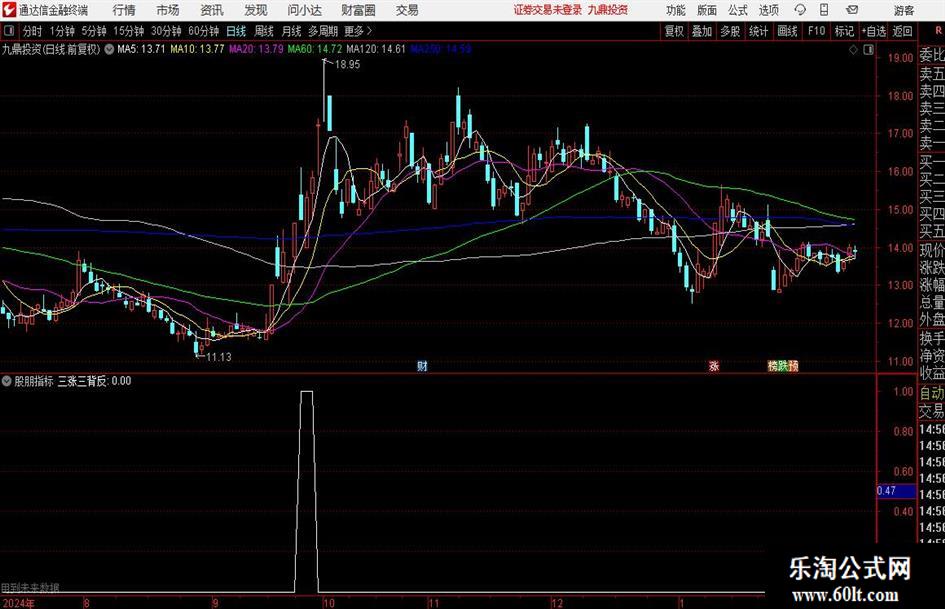Image resolution: width=945 pixels, height=609 pixels.
Task: Click the MA5: 13.71 indicator label
Action: coord(142,49)
